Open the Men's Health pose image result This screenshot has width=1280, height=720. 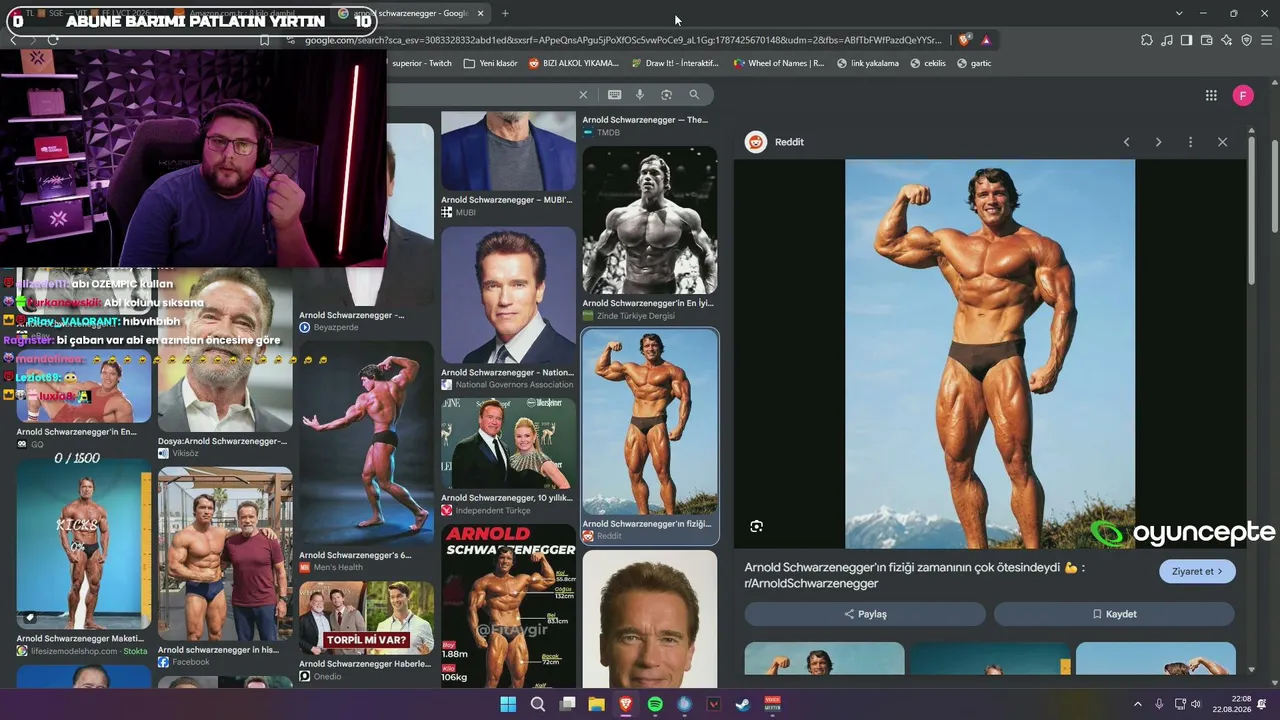pos(366,443)
